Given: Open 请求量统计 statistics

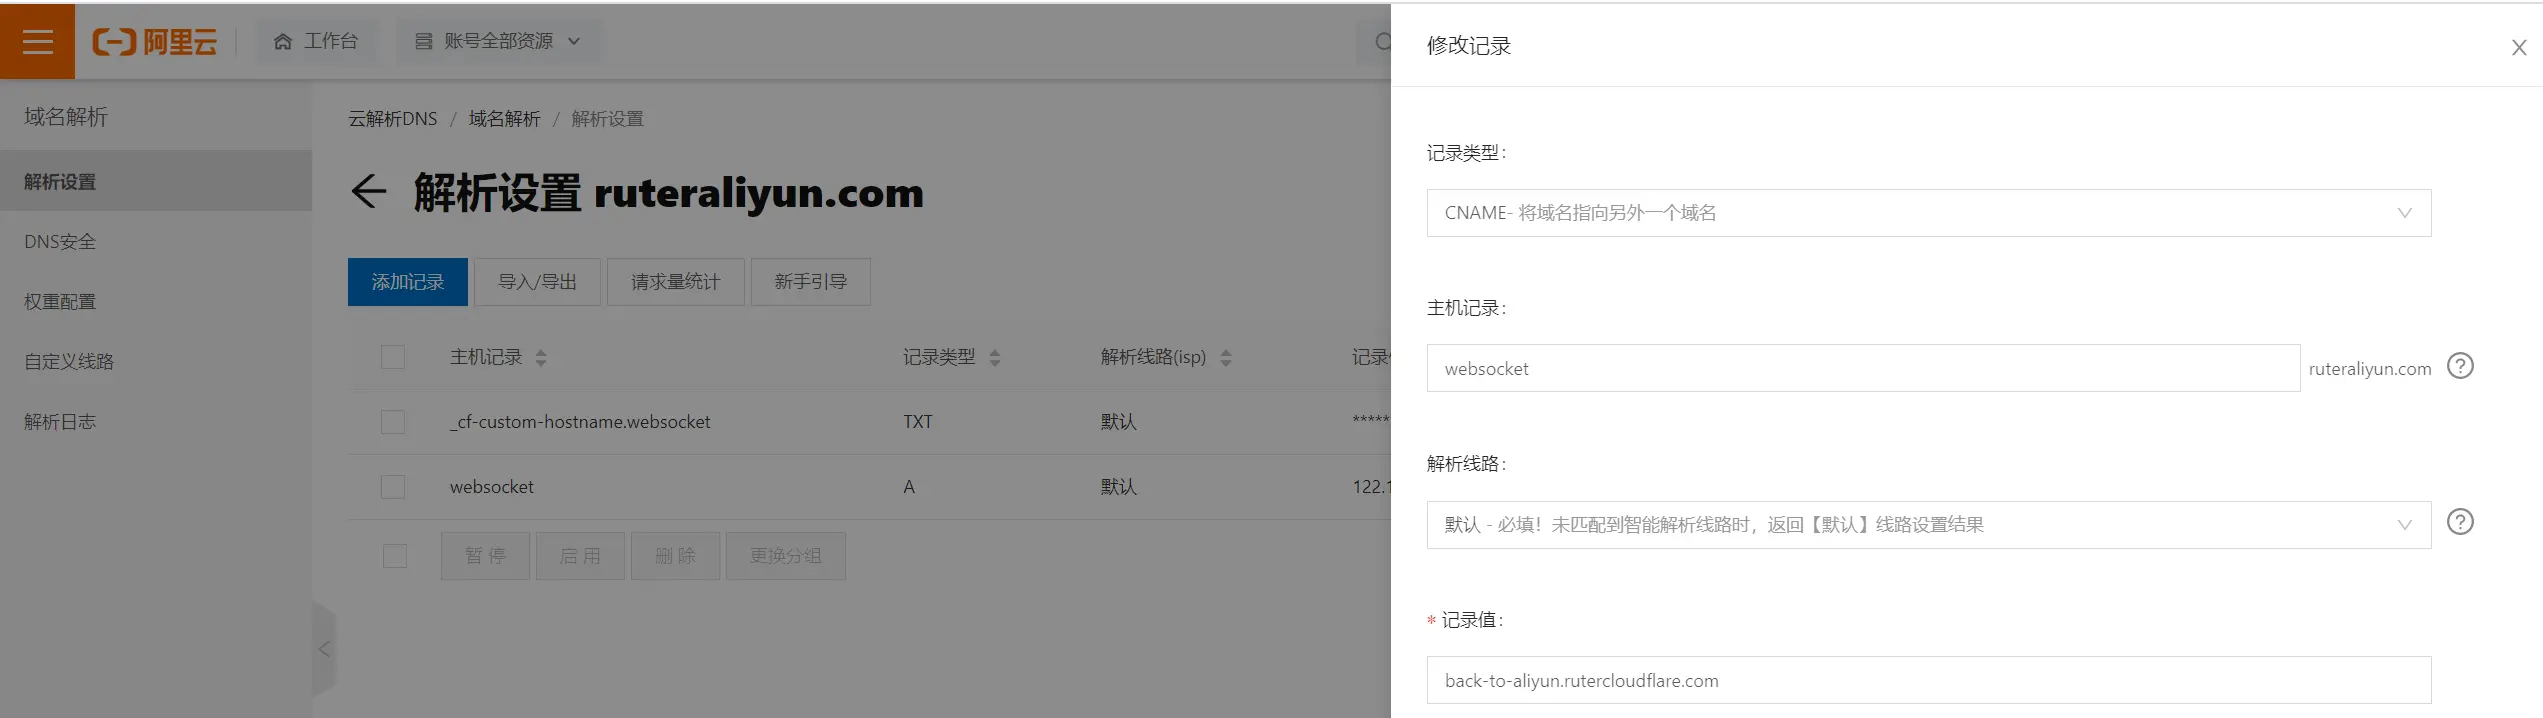Looking at the screenshot, I should coord(675,282).
